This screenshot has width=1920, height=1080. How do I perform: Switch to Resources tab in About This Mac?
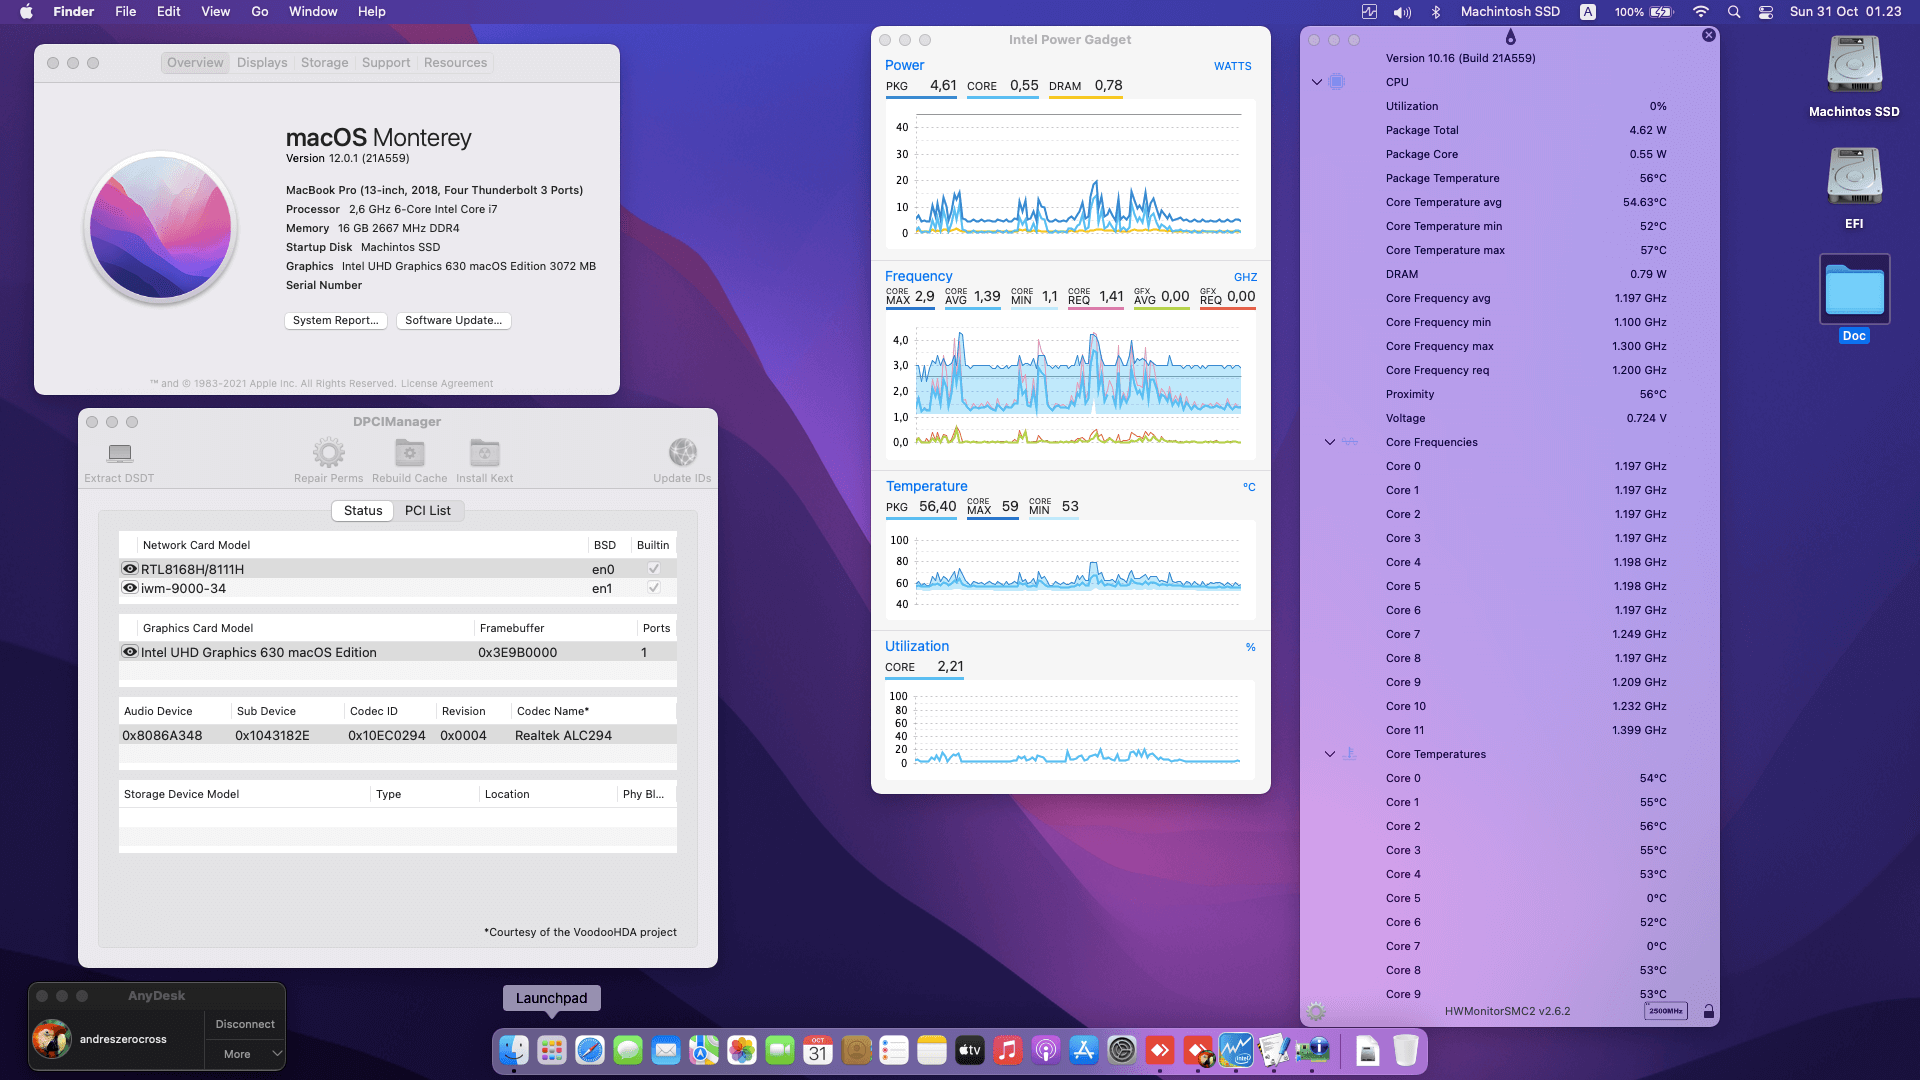point(455,63)
